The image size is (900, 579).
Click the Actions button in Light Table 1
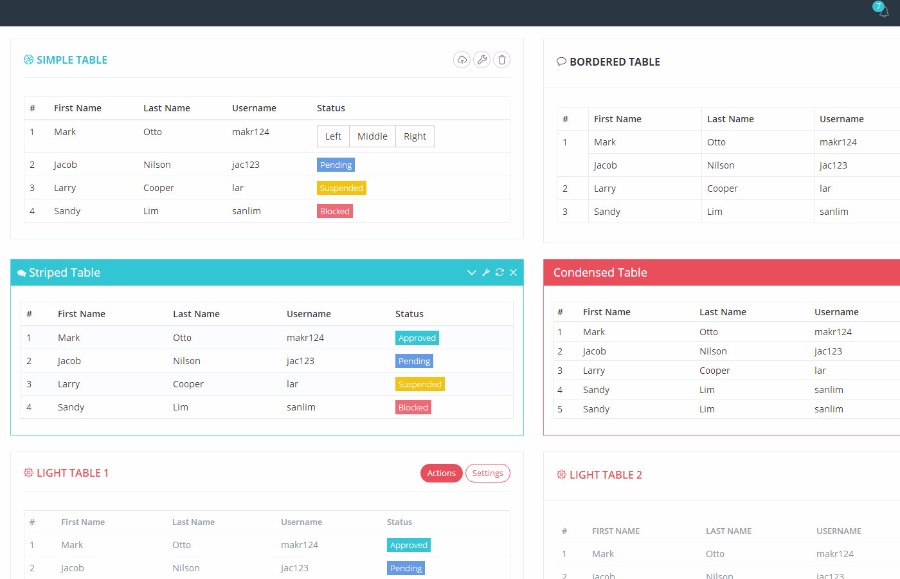441,473
